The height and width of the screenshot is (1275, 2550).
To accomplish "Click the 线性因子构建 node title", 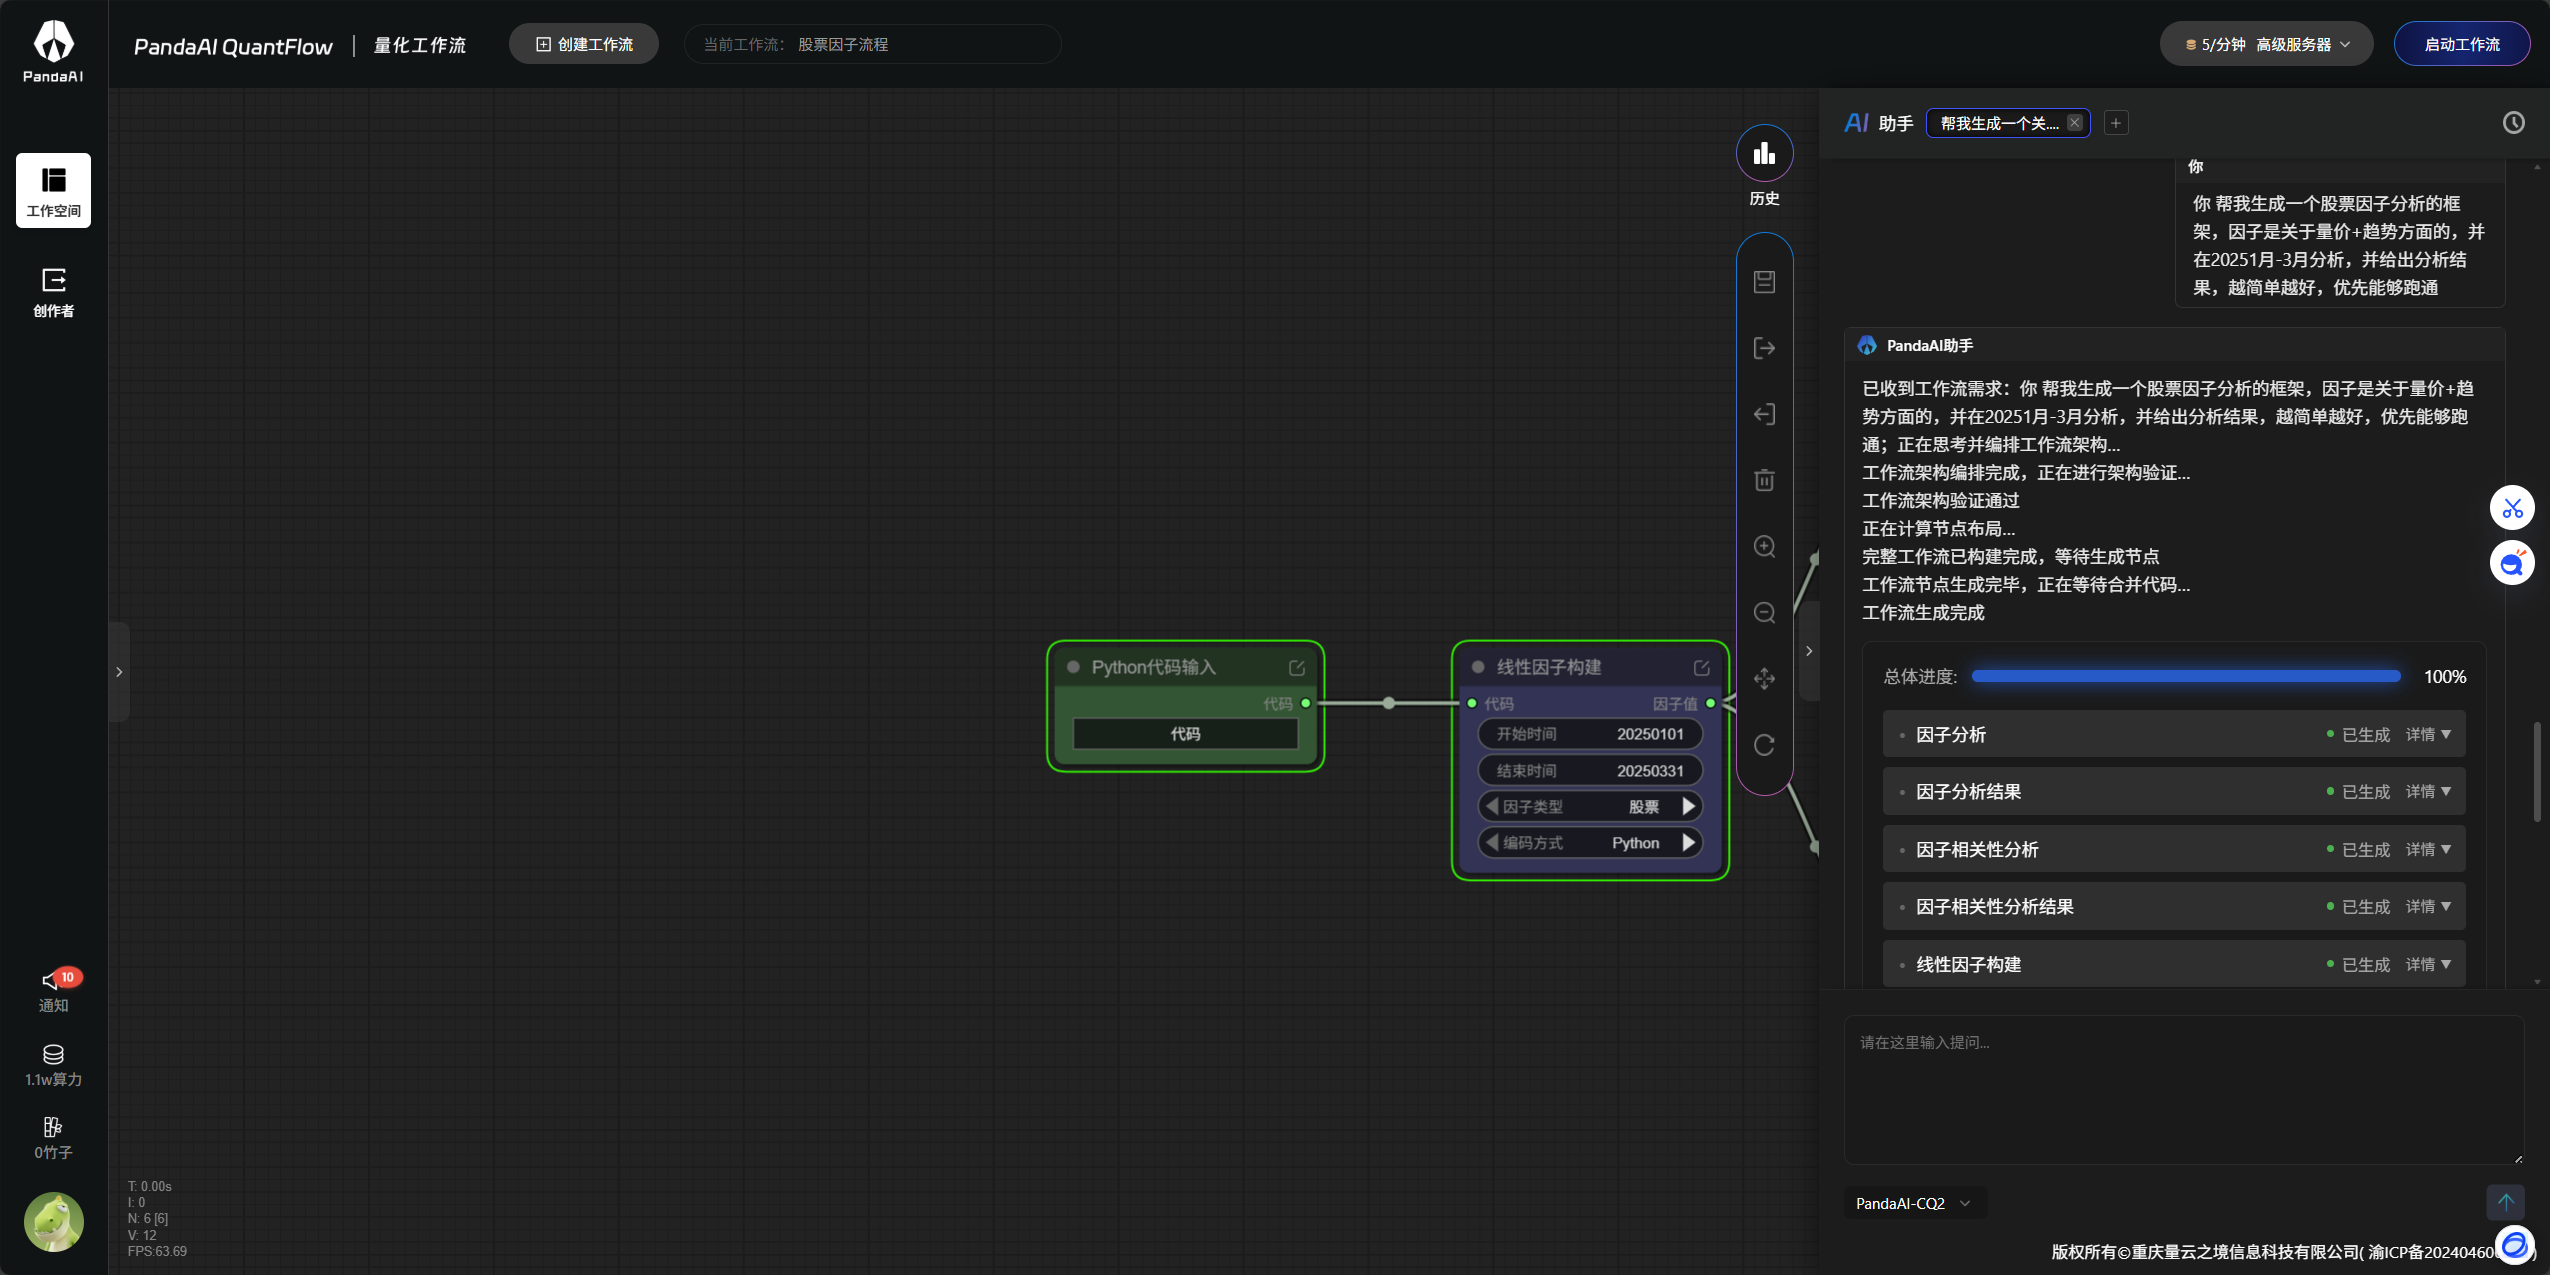I will pos(1549,667).
